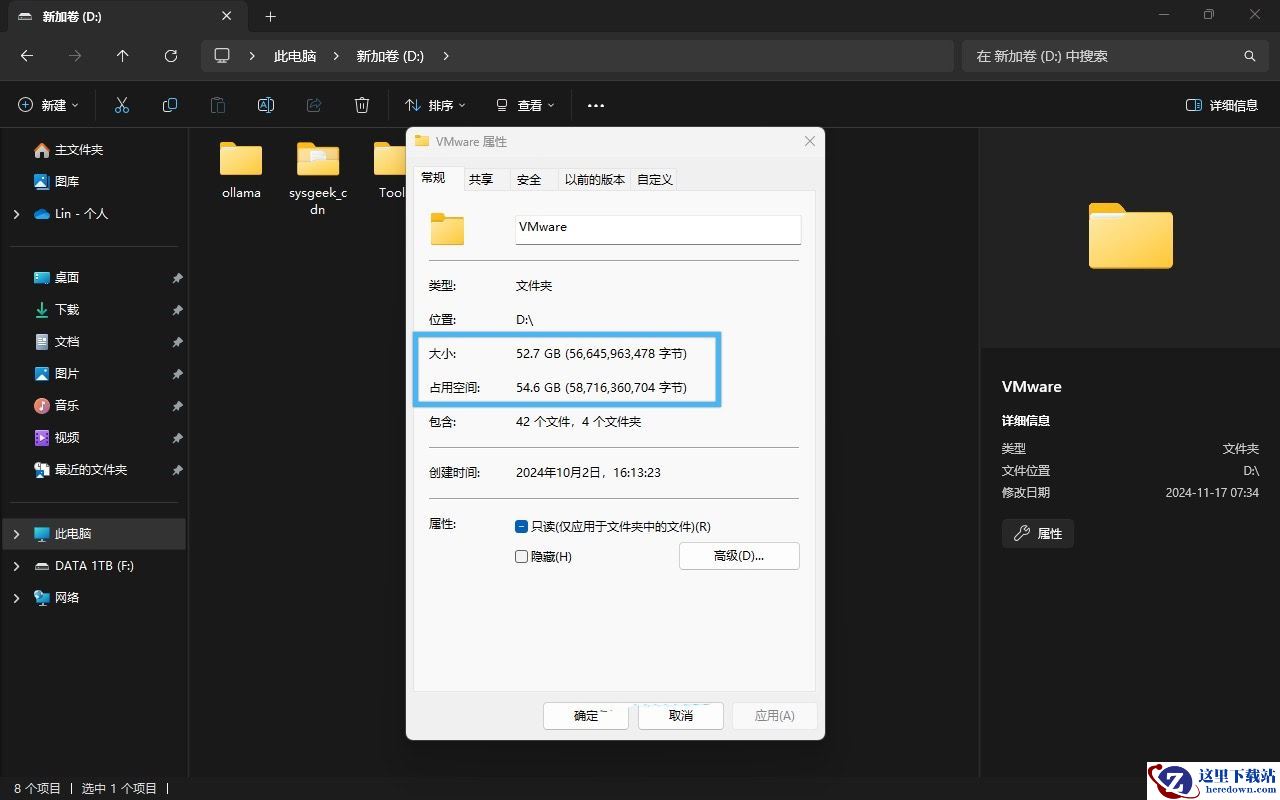Click the Cancel (取消) button

point(681,716)
